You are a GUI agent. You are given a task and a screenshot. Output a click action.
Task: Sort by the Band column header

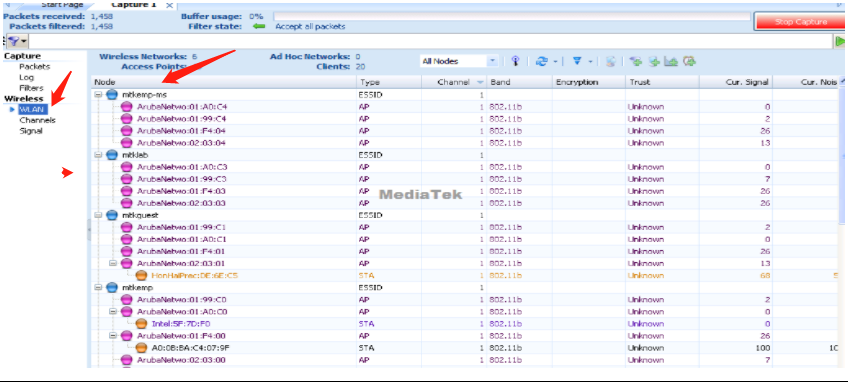(519, 82)
